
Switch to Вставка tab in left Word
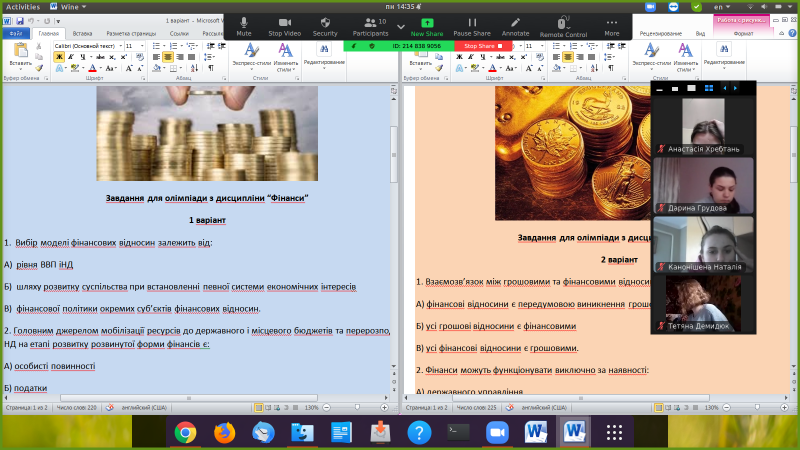pyautogui.click(x=82, y=34)
